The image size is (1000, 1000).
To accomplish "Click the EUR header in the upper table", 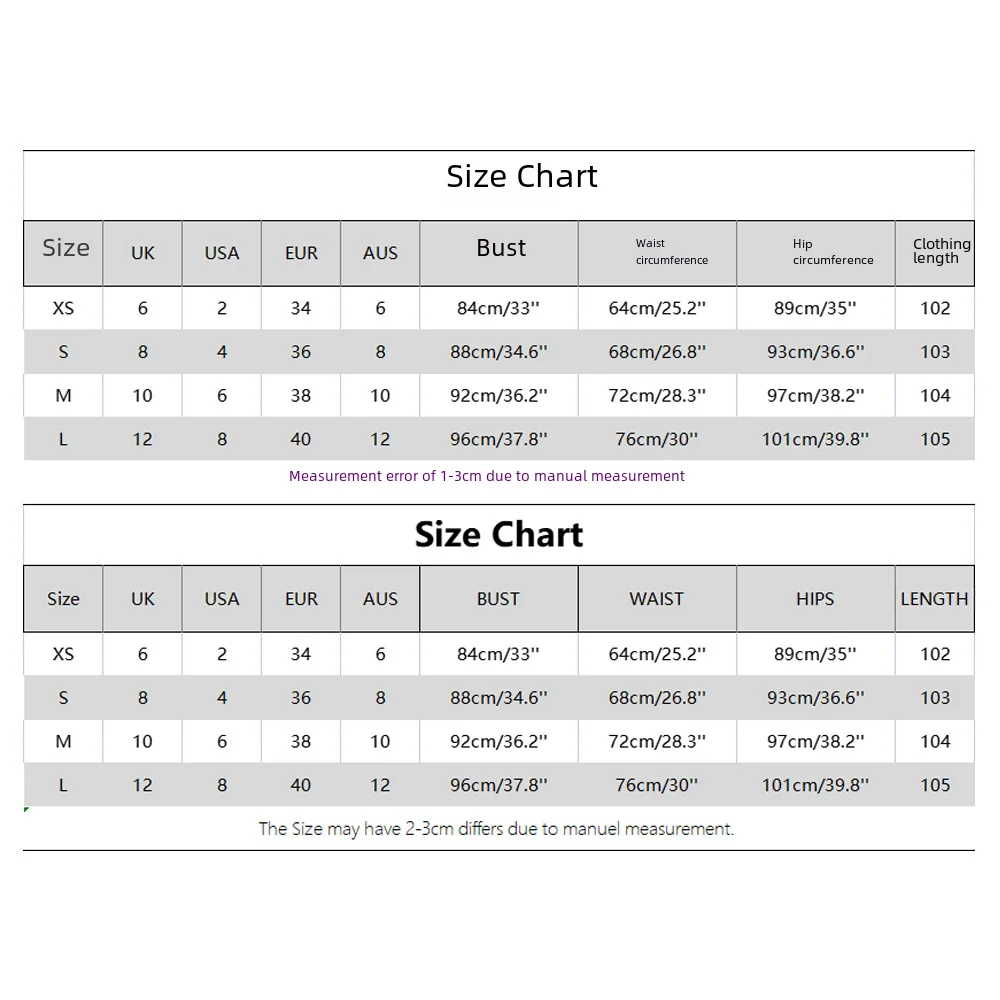I will pyautogui.click(x=301, y=253).
